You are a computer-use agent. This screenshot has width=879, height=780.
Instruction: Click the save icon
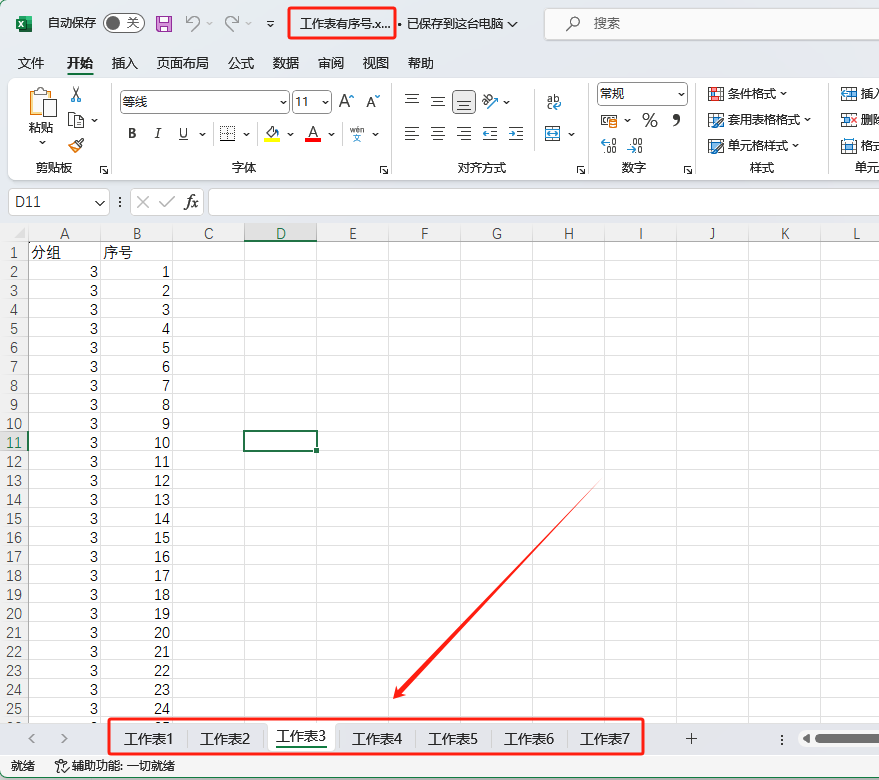click(x=163, y=22)
